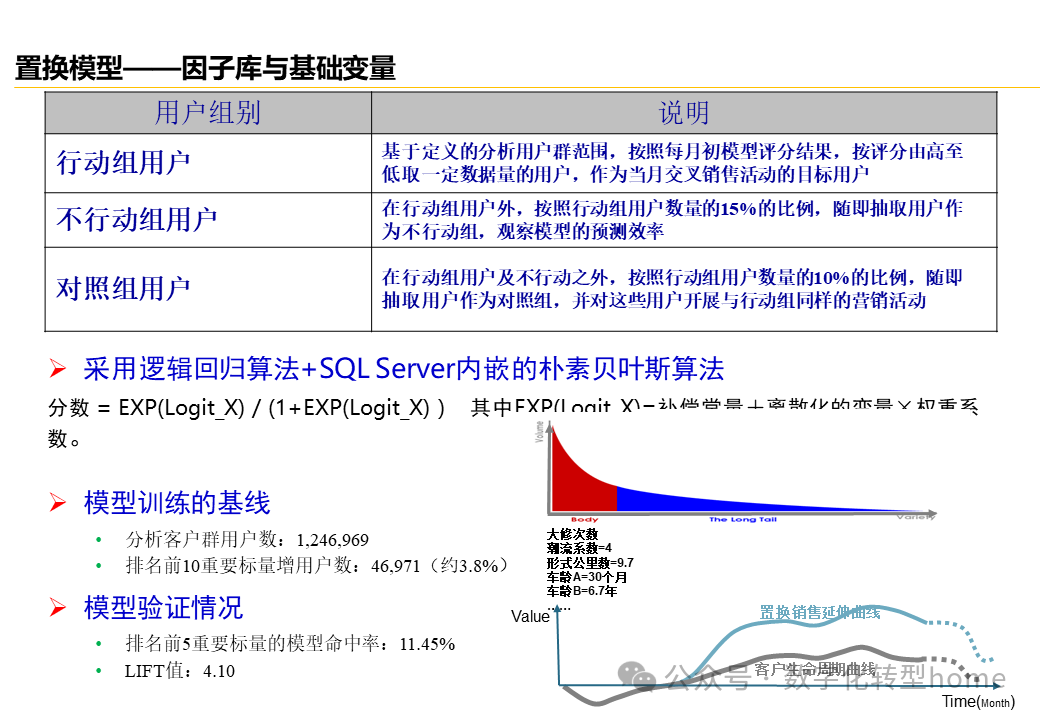Click the label The Long Tail
The height and width of the screenshot is (720, 1040).
point(742,519)
